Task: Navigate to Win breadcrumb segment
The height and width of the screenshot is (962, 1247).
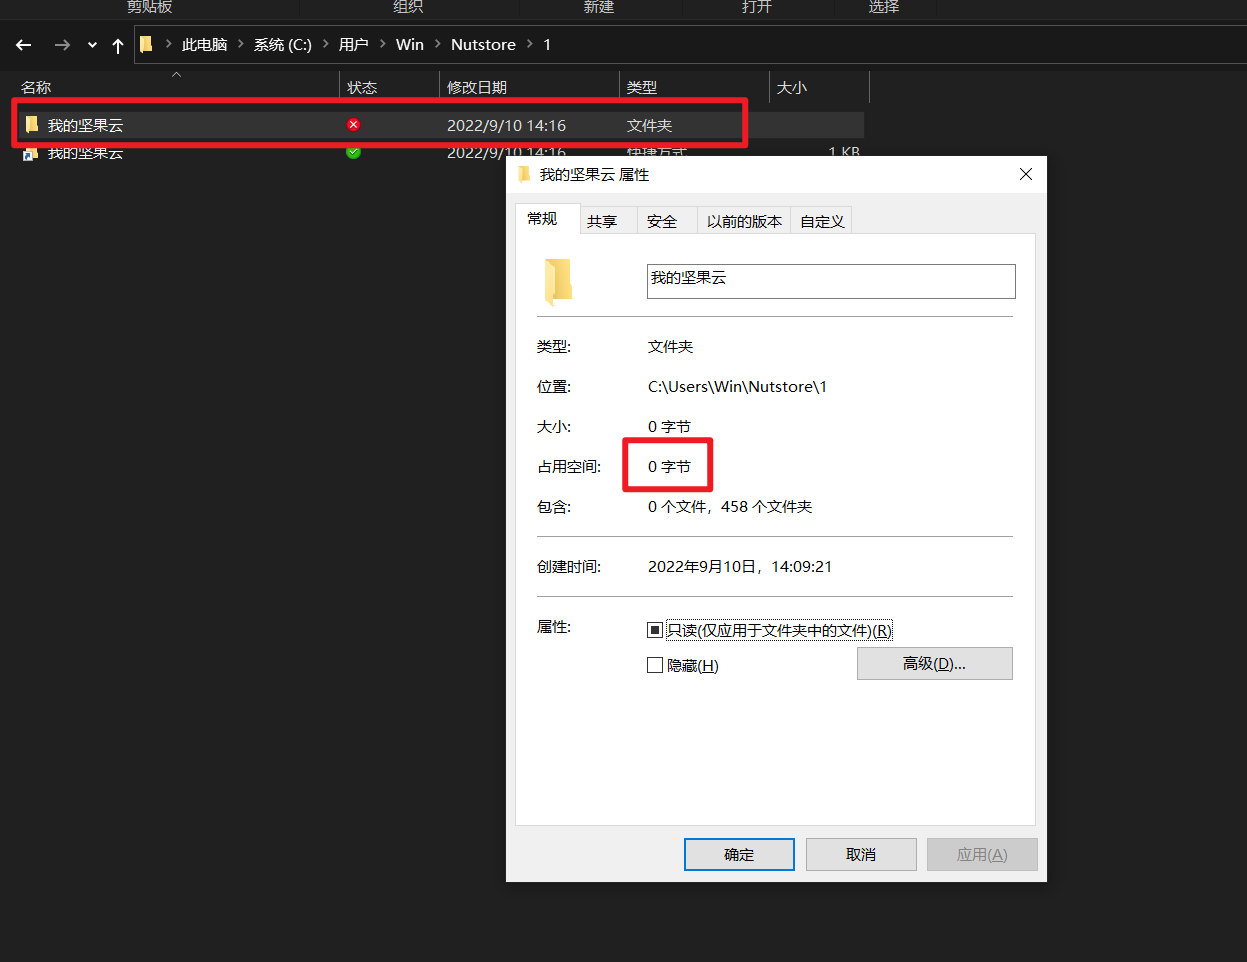Action: (x=410, y=45)
